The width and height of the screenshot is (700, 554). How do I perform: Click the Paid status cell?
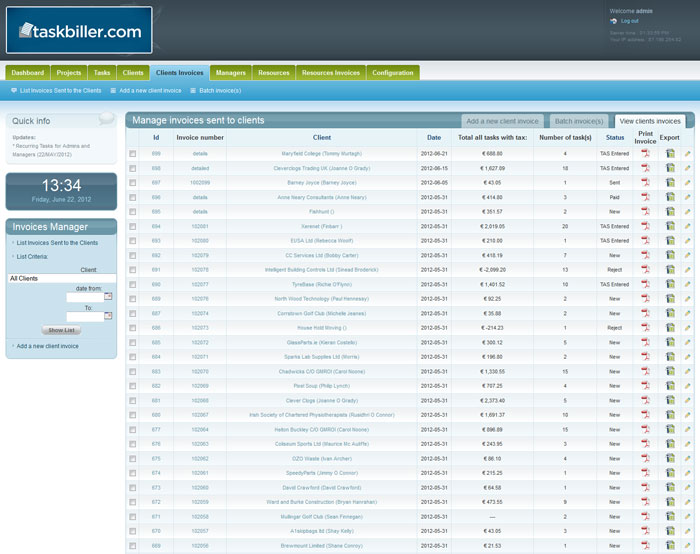[615, 197]
